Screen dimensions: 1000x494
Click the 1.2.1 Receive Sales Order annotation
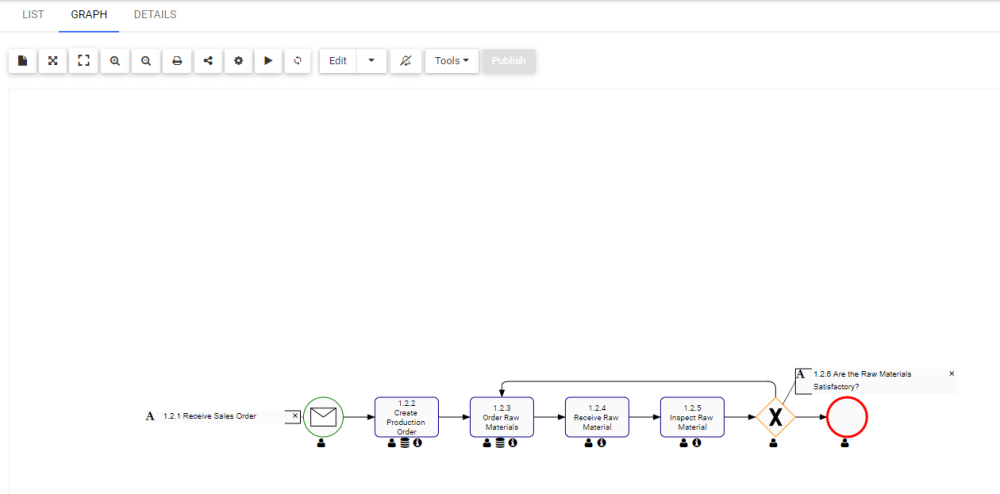pyautogui.click(x=210, y=416)
